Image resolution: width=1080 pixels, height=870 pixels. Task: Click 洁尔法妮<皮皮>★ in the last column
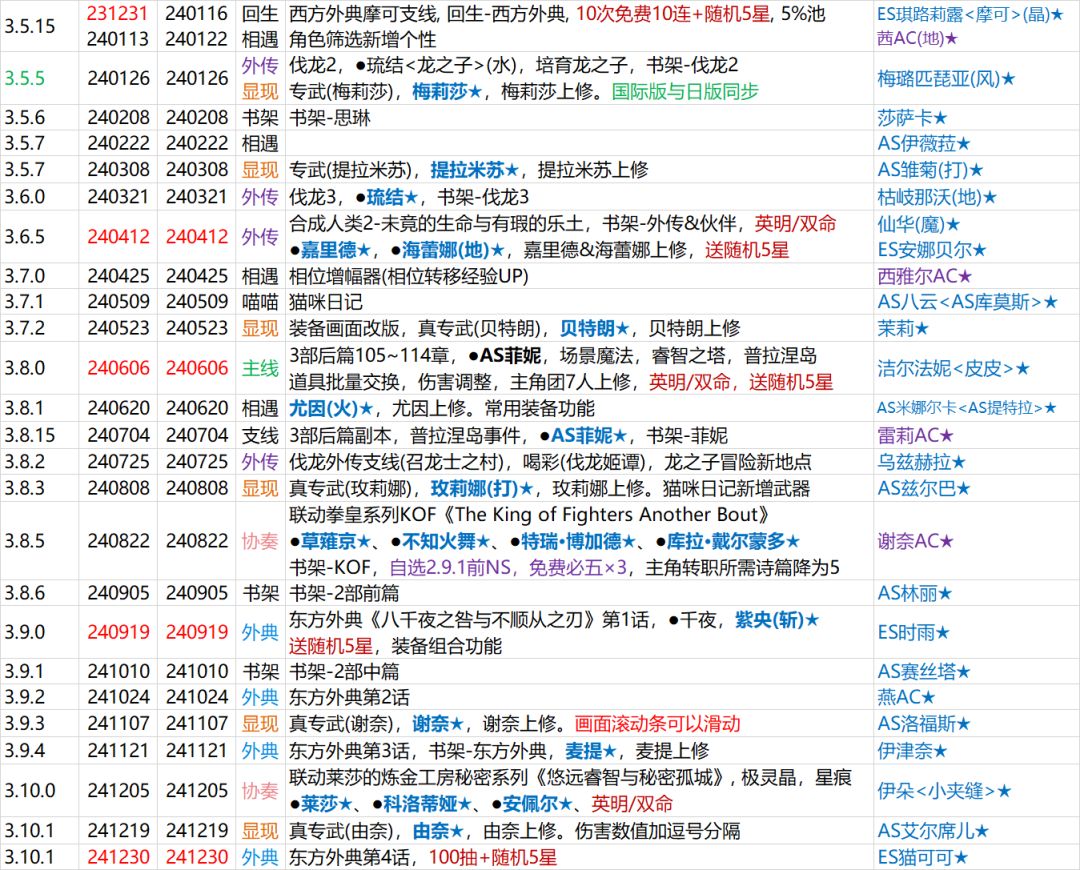[953, 369]
